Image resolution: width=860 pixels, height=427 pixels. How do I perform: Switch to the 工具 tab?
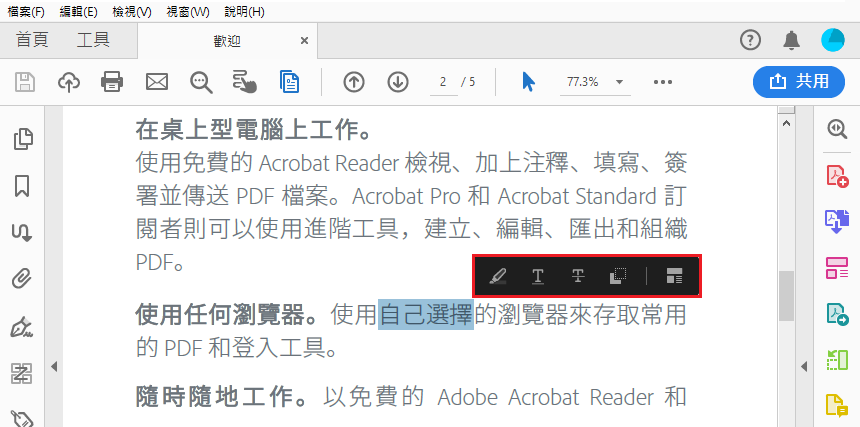tap(93, 40)
